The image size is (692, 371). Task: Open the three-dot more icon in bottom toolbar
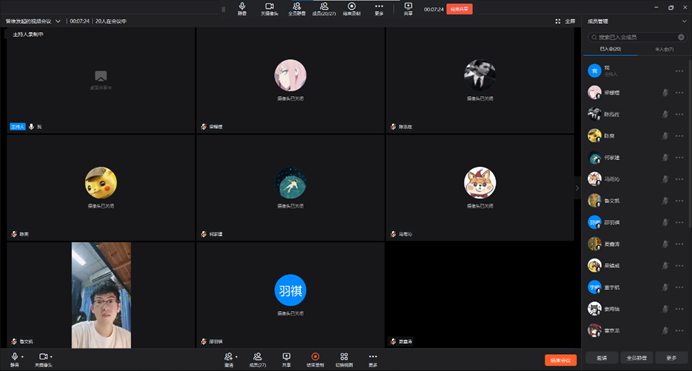pos(373,356)
